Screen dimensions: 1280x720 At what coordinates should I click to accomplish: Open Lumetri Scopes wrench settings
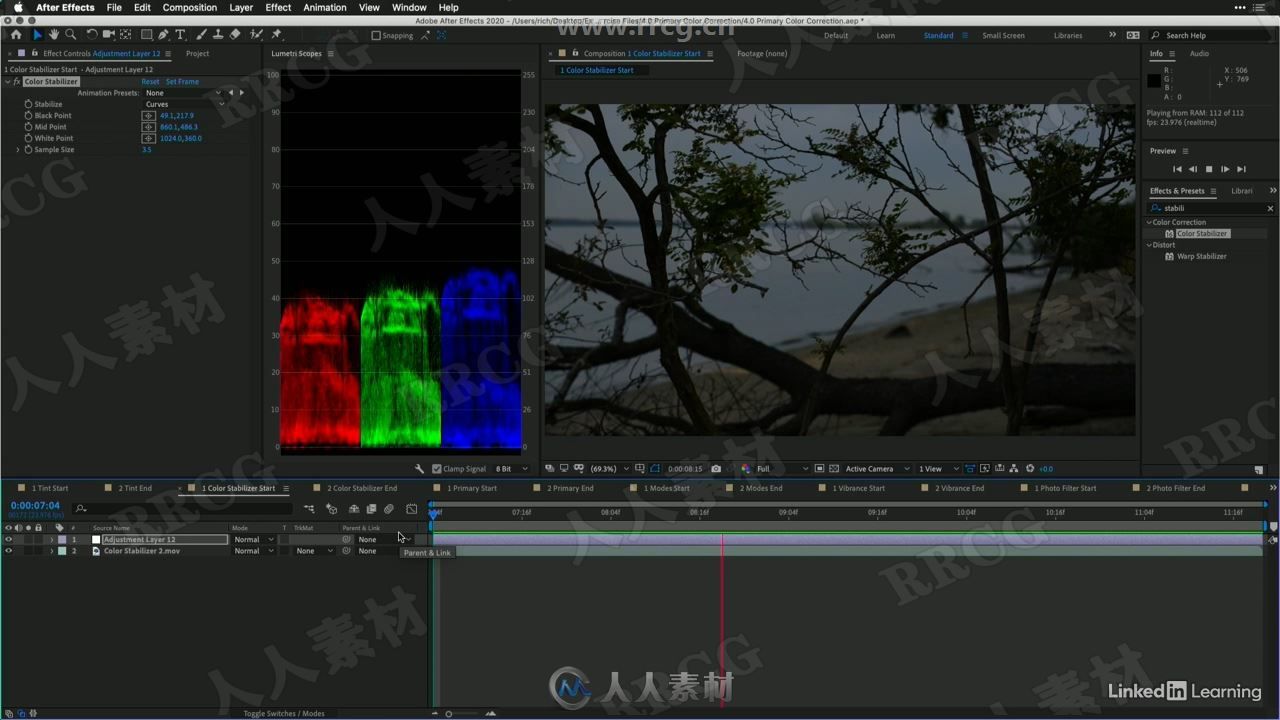(x=420, y=469)
